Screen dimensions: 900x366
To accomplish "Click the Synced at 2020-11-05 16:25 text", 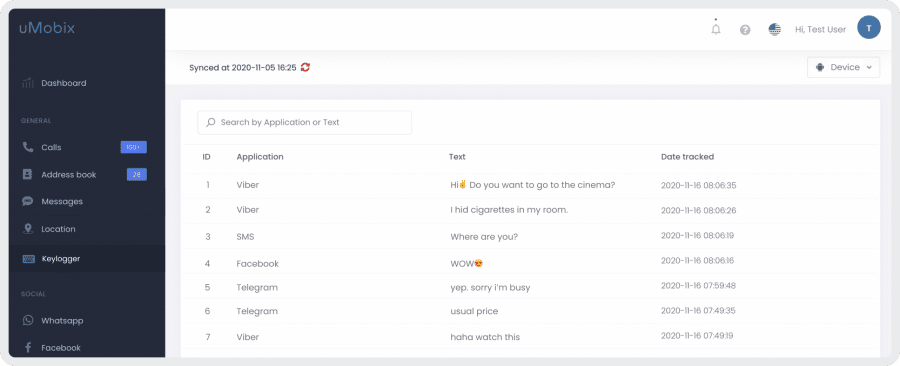I will [x=243, y=68].
